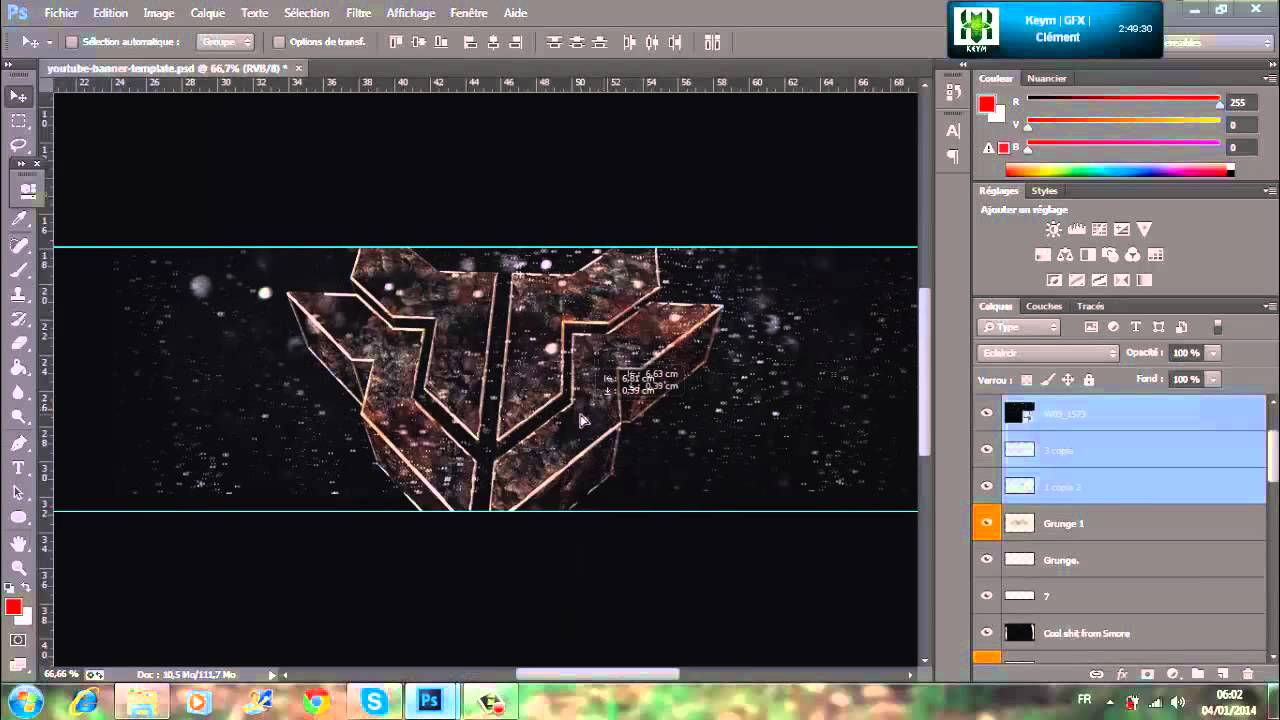Image resolution: width=1280 pixels, height=720 pixels.
Task: Add a Levels adjustment
Action: pos(1076,230)
